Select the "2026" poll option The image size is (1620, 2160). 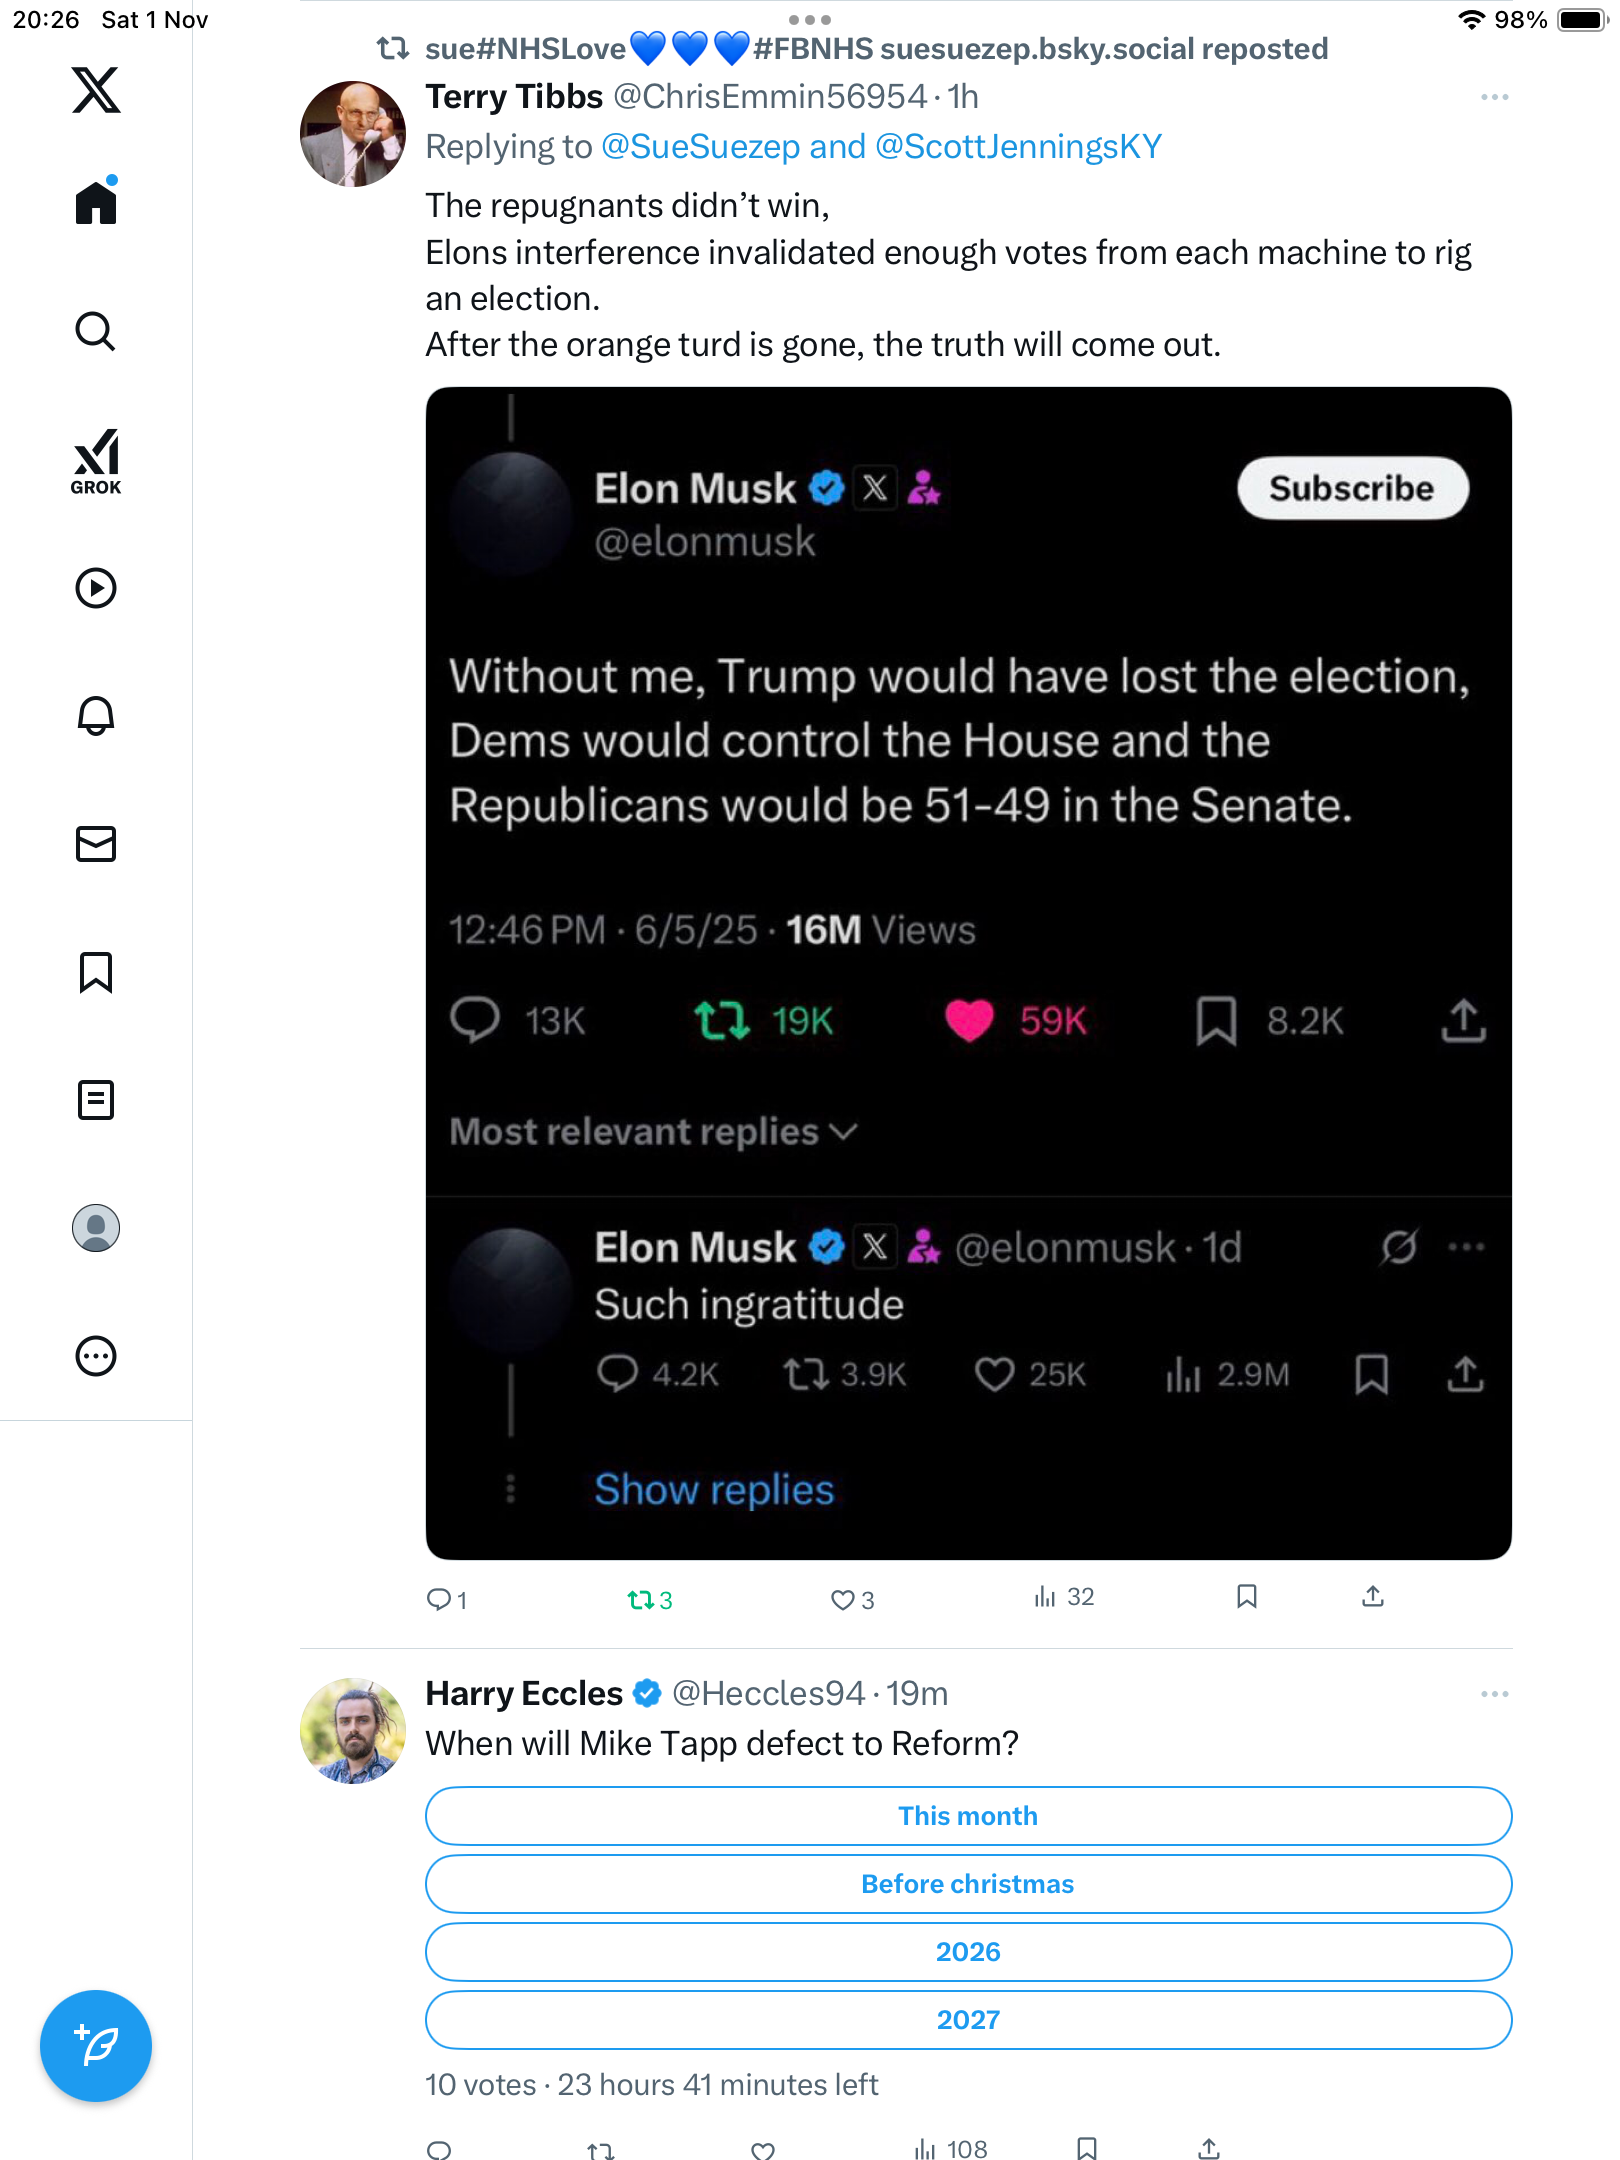click(x=968, y=1952)
